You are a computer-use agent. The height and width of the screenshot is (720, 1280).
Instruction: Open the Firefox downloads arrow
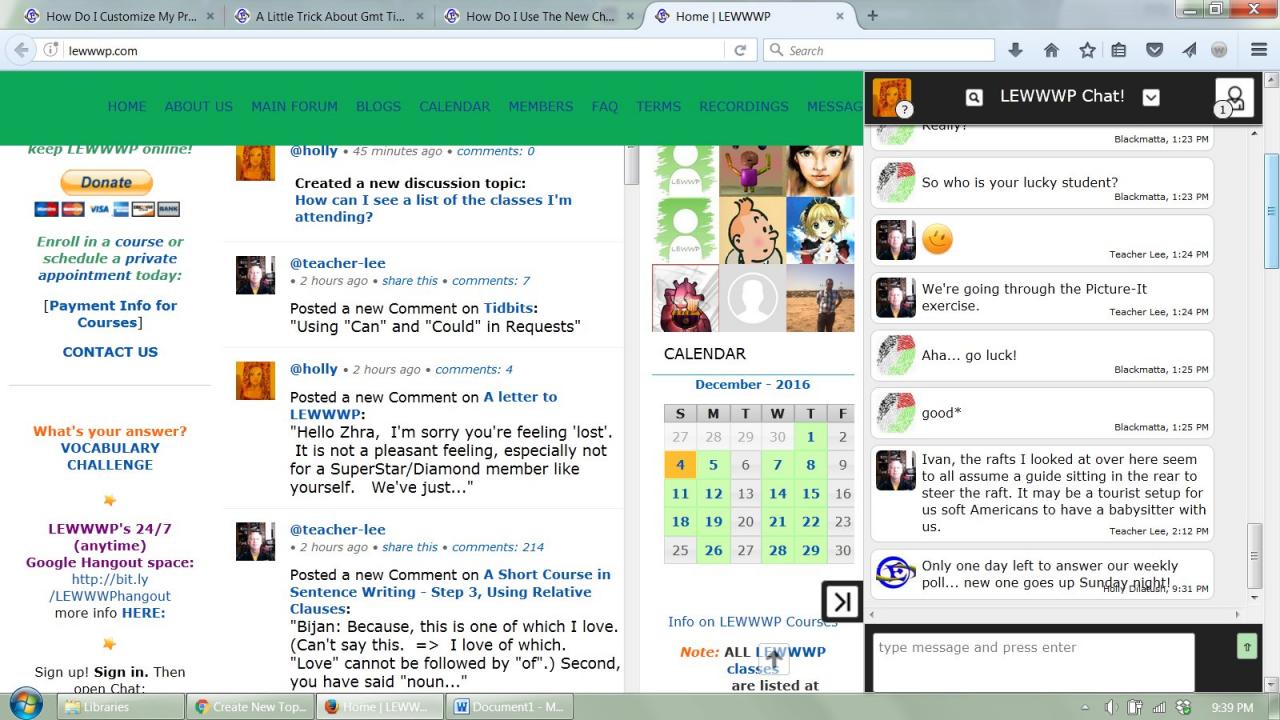(x=1015, y=50)
